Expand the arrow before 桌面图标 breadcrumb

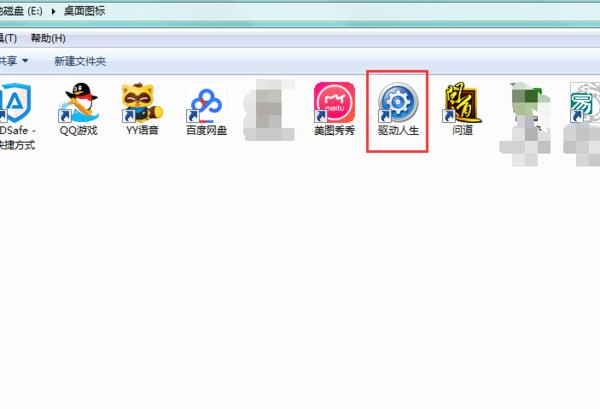pyautogui.click(x=53, y=11)
